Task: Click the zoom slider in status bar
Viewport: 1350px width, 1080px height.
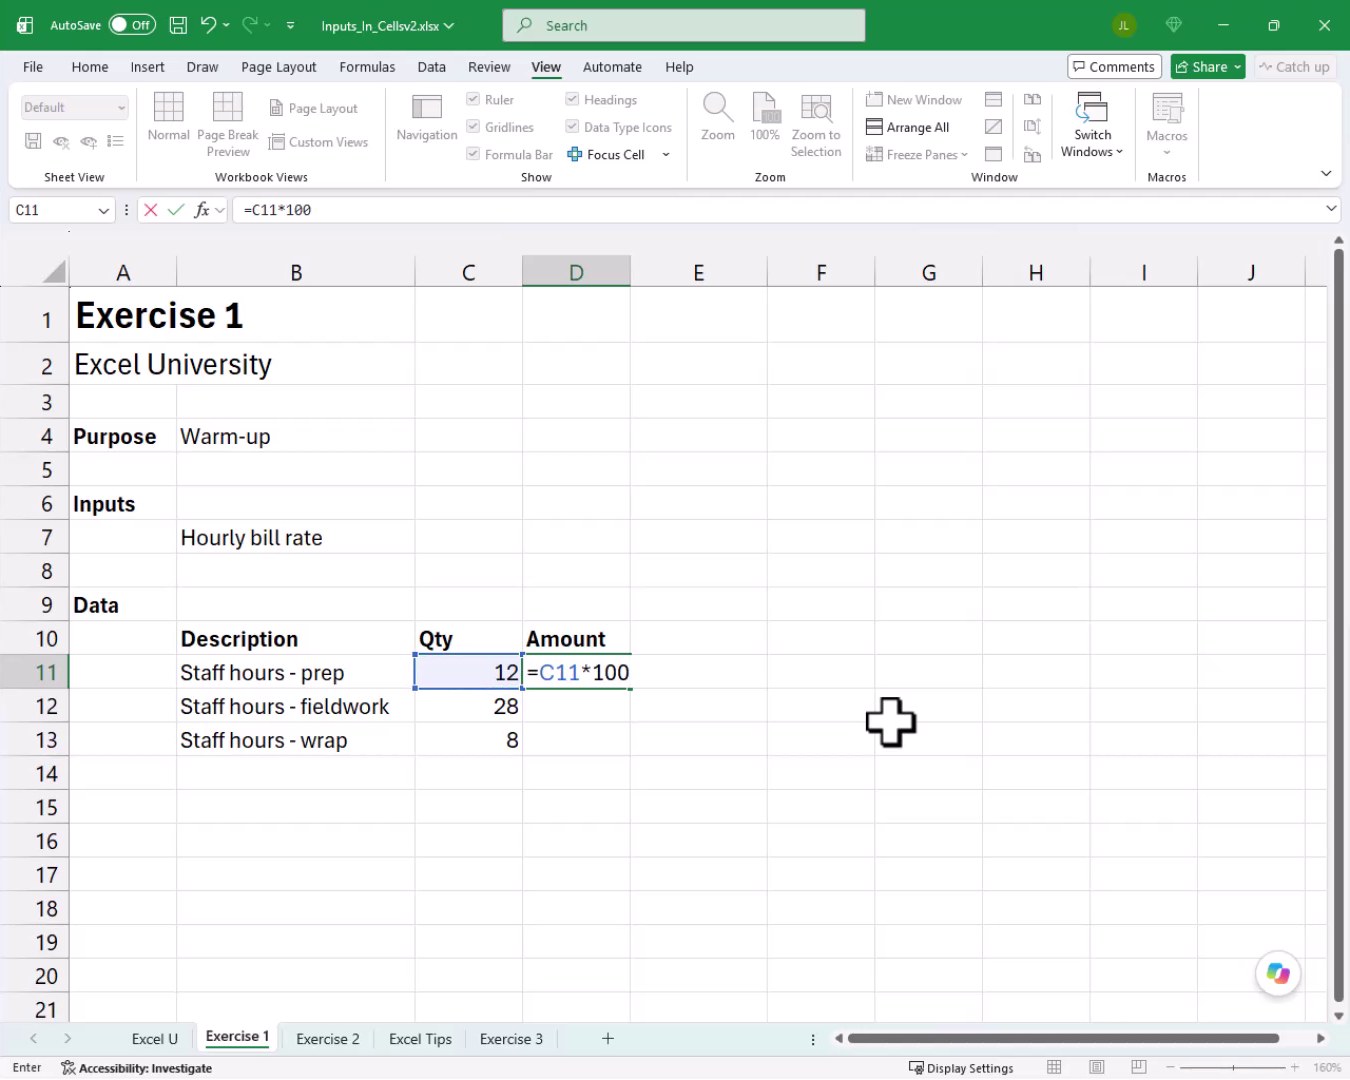Action: tap(1233, 1068)
